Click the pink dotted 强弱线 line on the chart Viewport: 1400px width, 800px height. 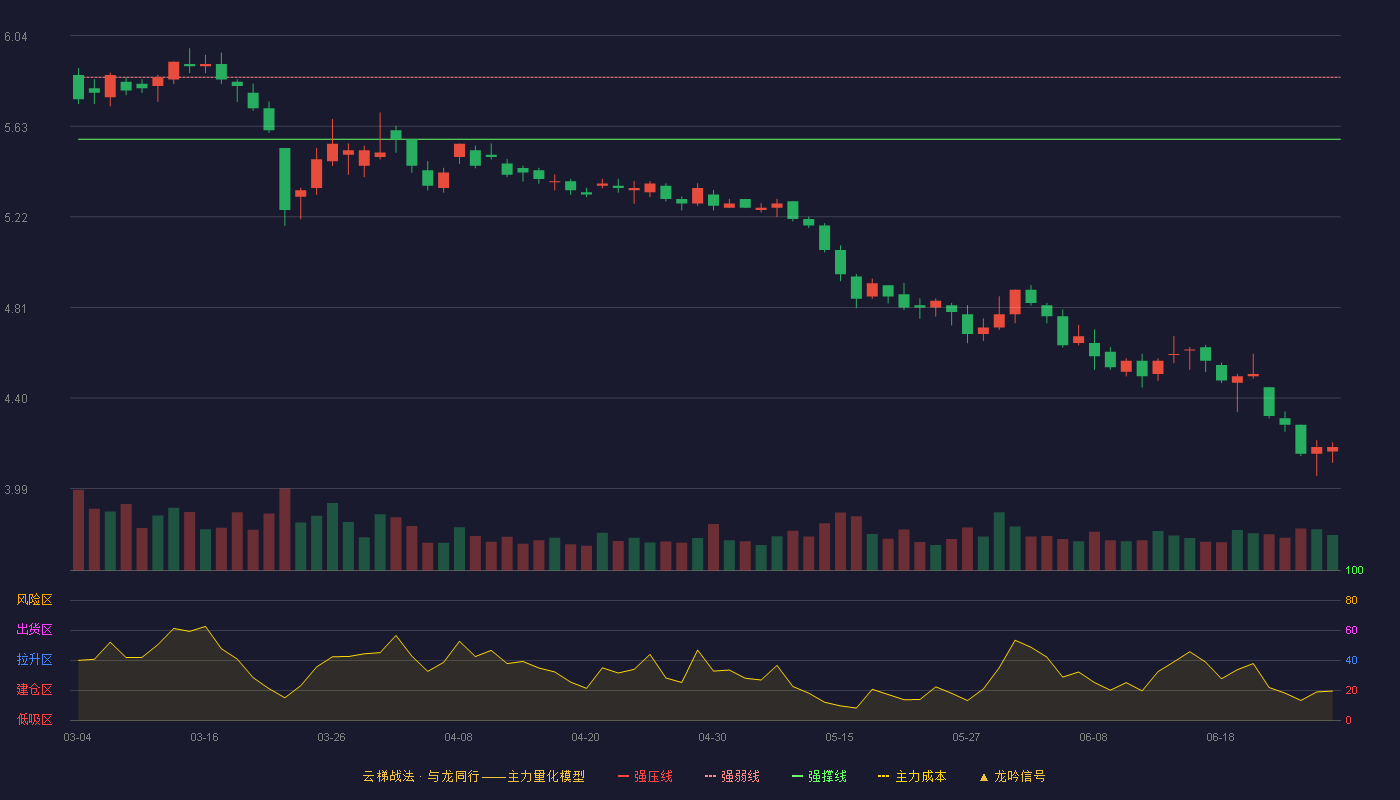click(710, 77)
